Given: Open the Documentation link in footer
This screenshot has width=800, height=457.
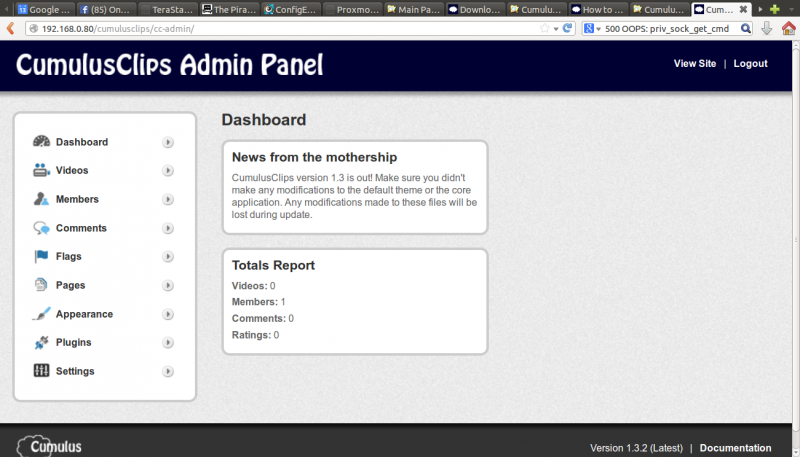Looking at the screenshot, I should point(735,448).
